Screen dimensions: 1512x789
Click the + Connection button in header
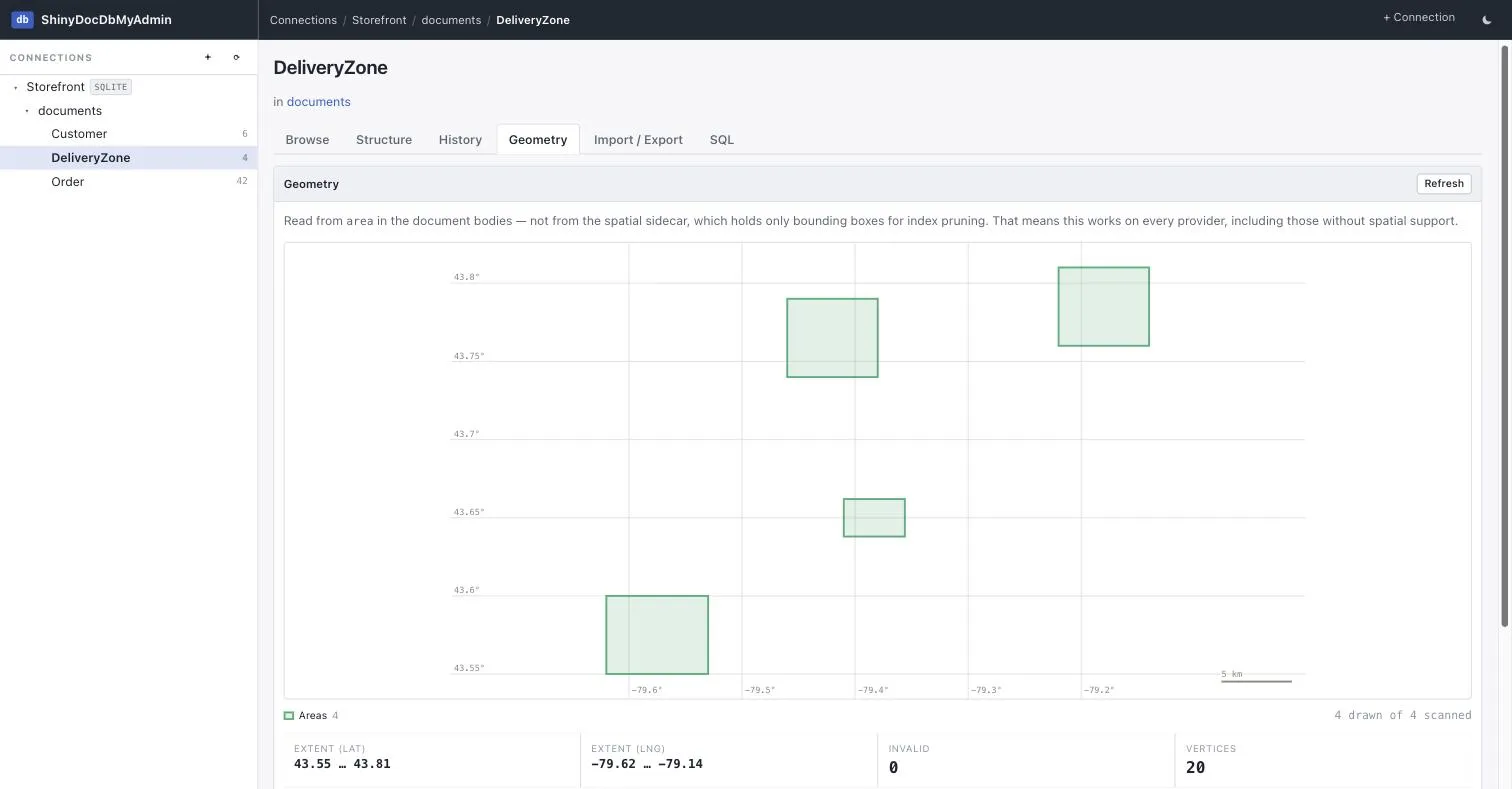(1418, 18)
